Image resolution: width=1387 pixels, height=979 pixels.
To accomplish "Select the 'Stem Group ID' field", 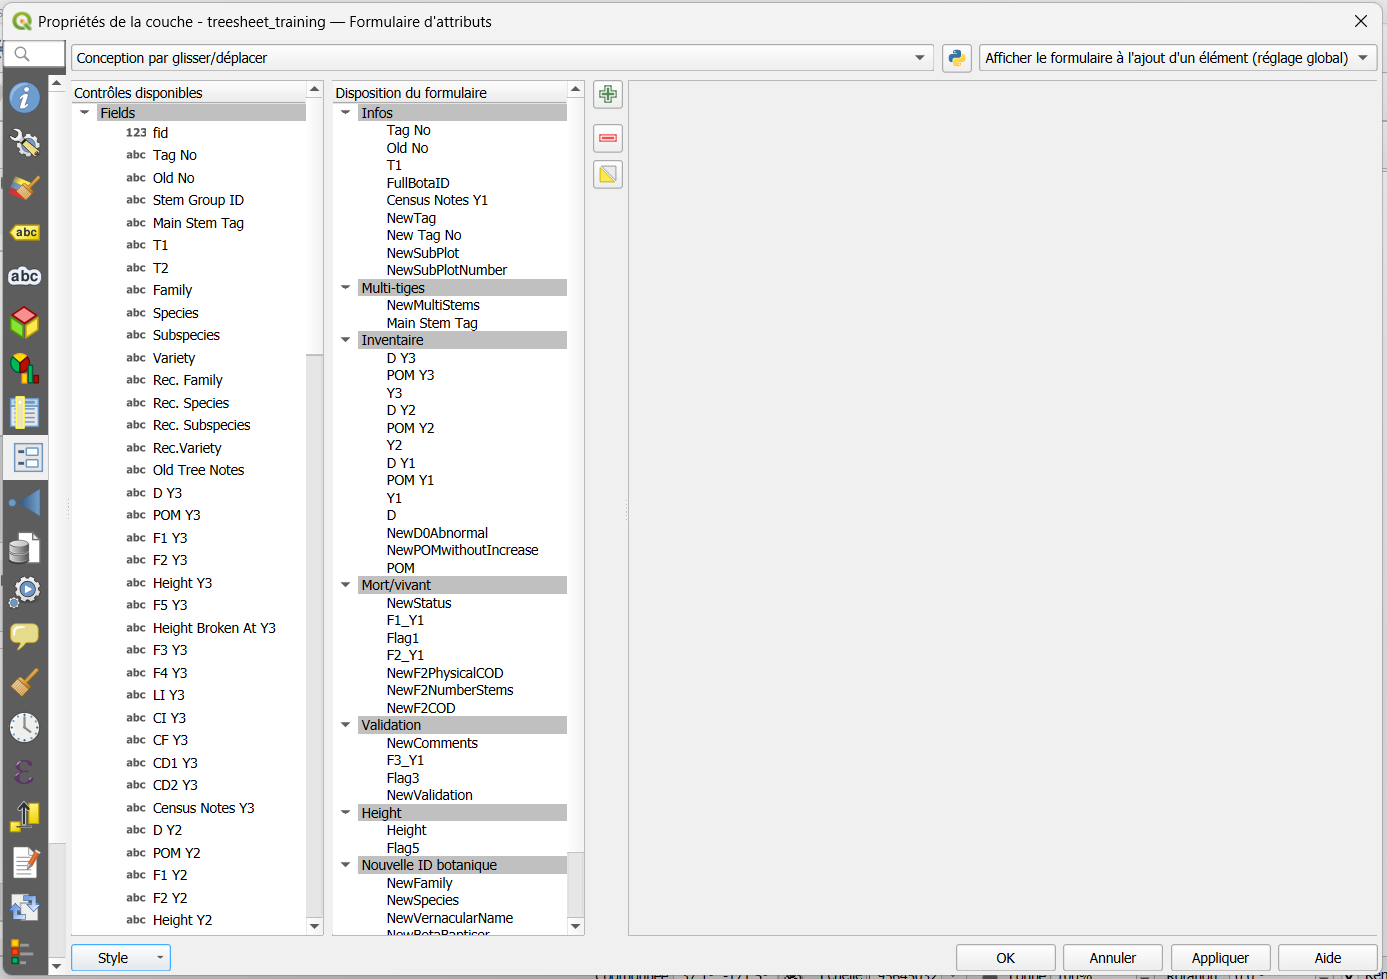I will [x=198, y=200].
